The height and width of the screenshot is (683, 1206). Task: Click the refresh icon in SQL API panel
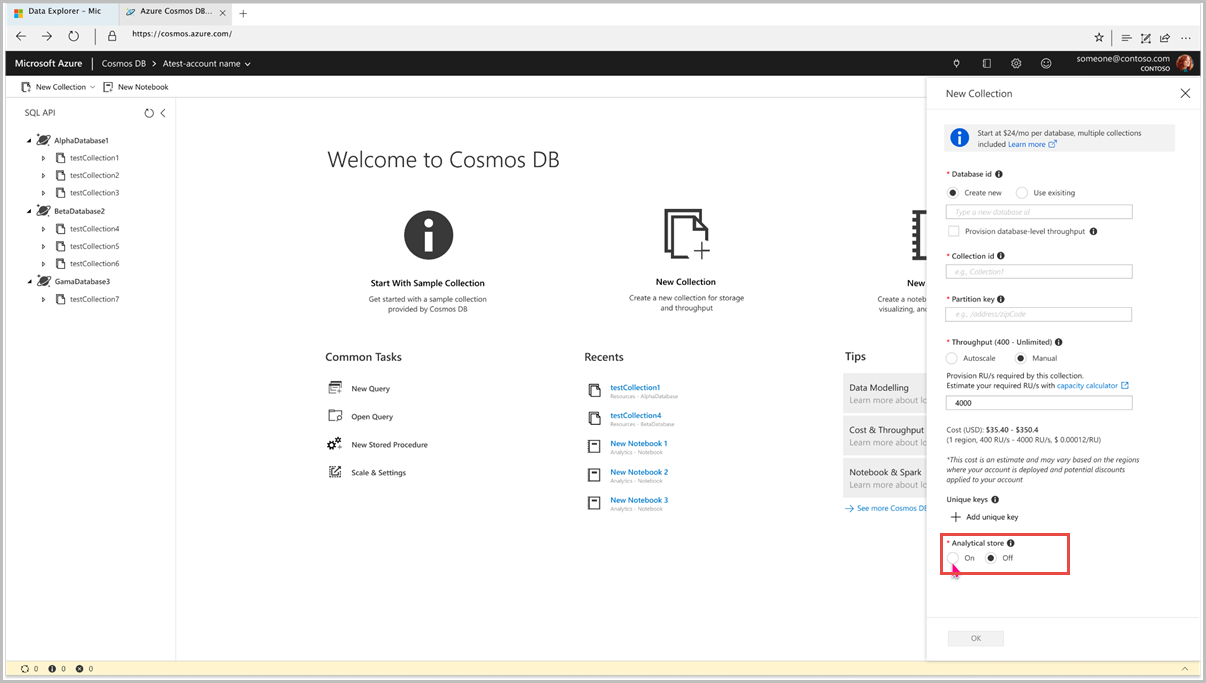[149, 113]
